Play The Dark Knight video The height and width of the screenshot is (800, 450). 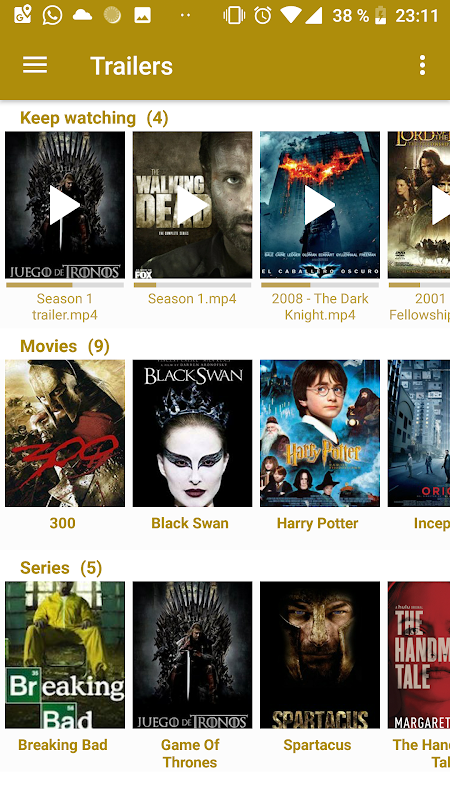320,205
